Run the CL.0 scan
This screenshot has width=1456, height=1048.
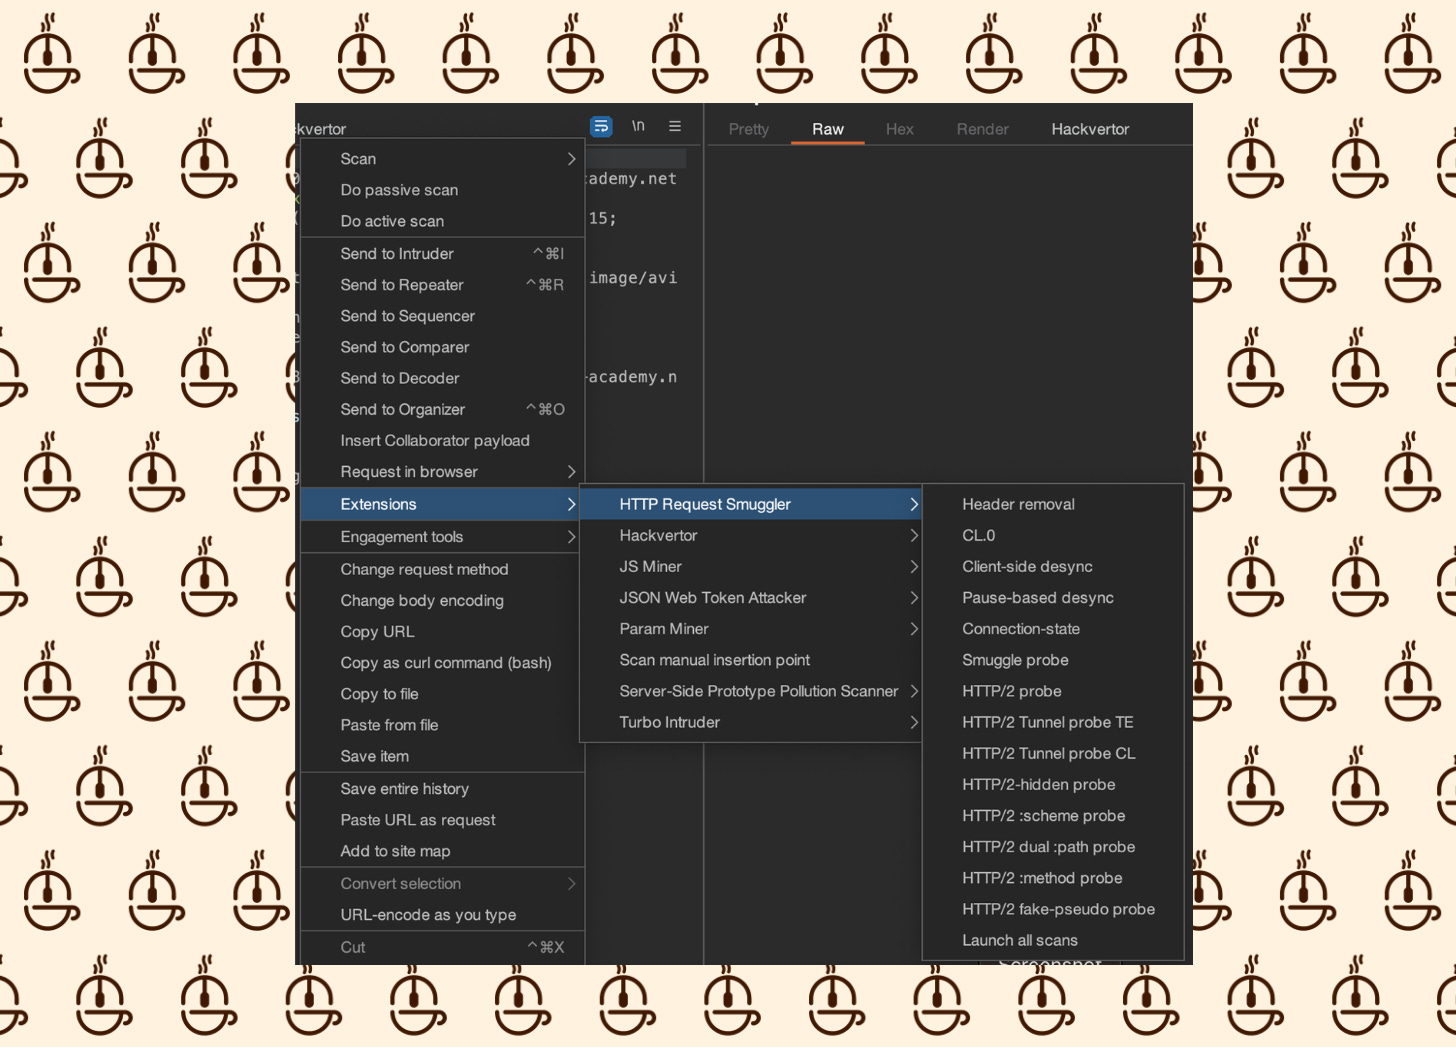pos(1053,535)
